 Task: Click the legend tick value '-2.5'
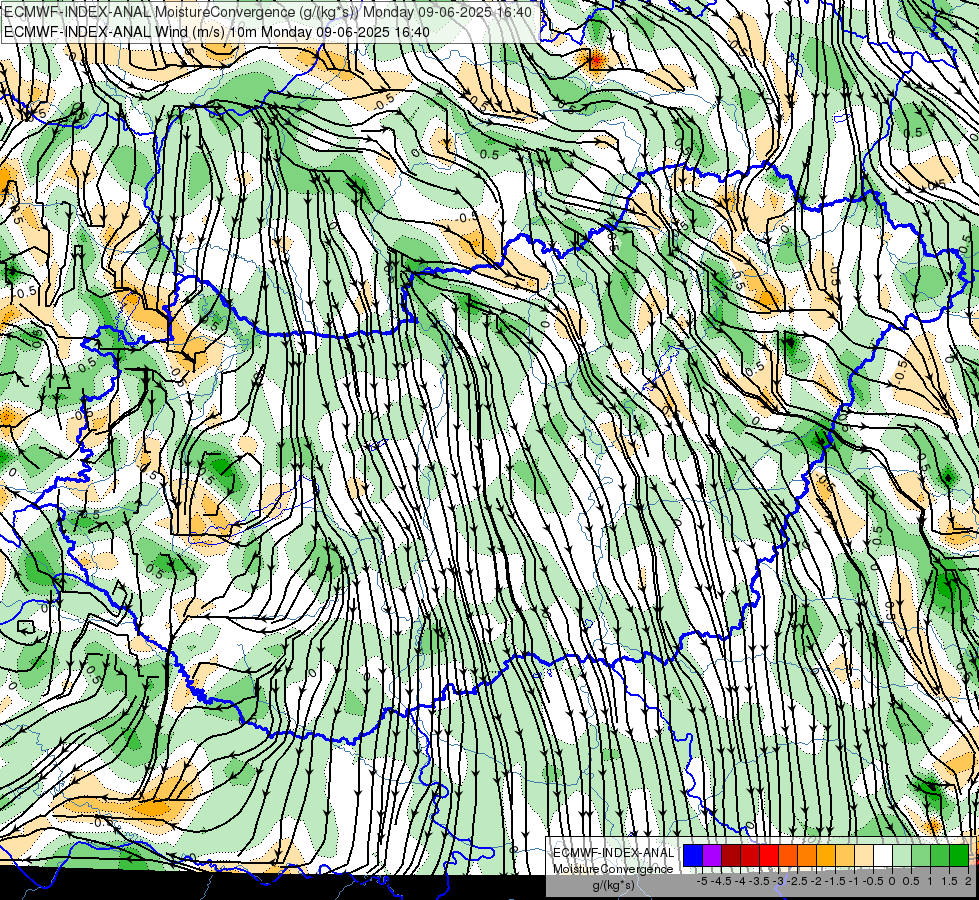[797, 881]
